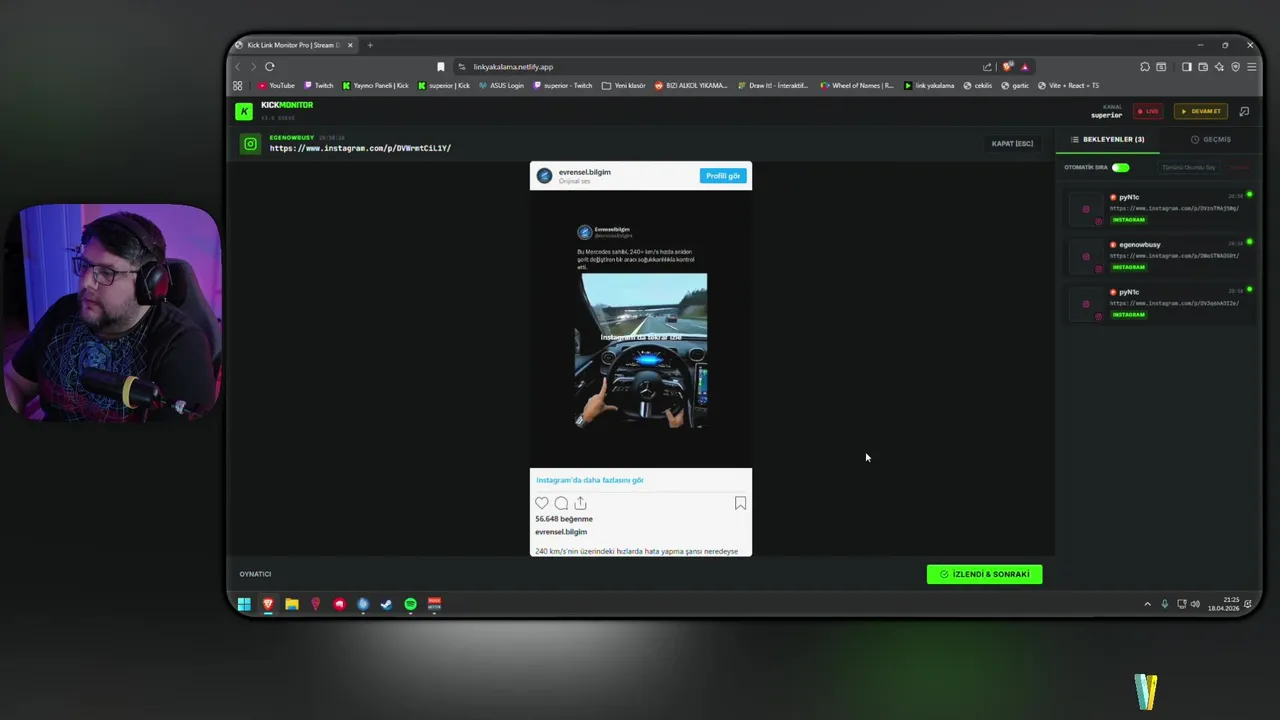Open the Brave browser icon in taskbar
This screenshot has height=720, width=1280.
coord(268,604)
